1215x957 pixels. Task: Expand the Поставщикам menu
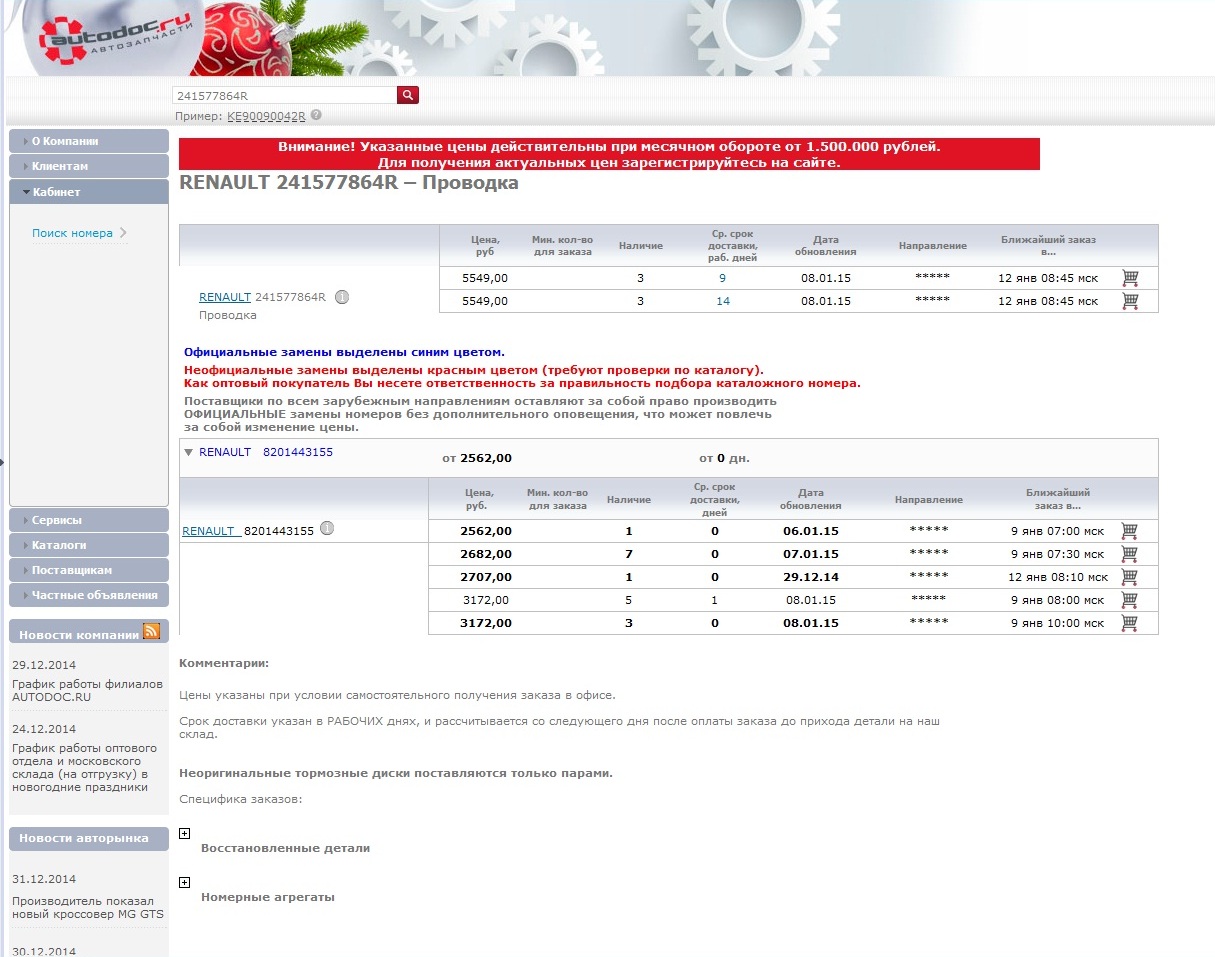coord(89,570)
